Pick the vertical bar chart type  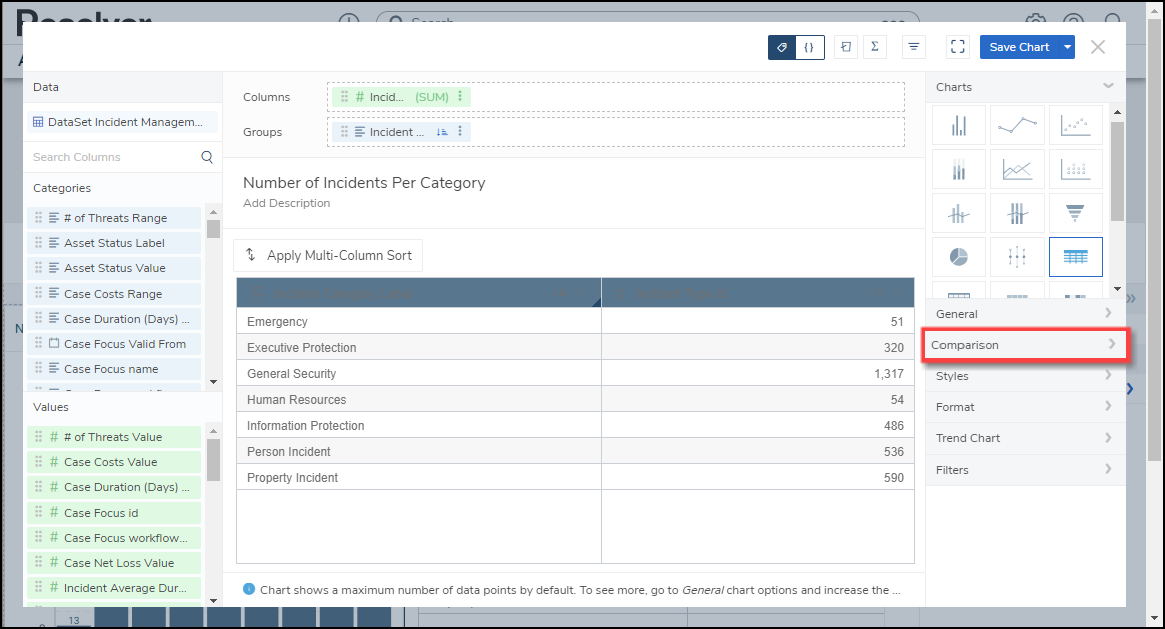coord(959,125)
